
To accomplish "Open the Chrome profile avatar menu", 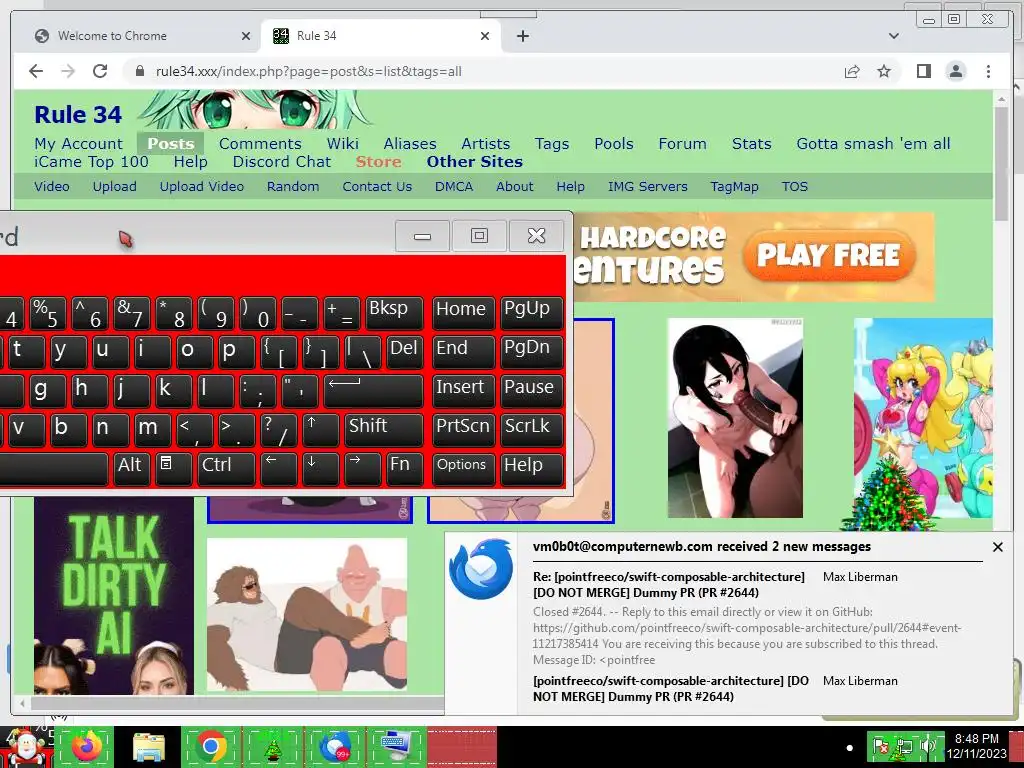I will pyautogui.click(x=956, y=71).
